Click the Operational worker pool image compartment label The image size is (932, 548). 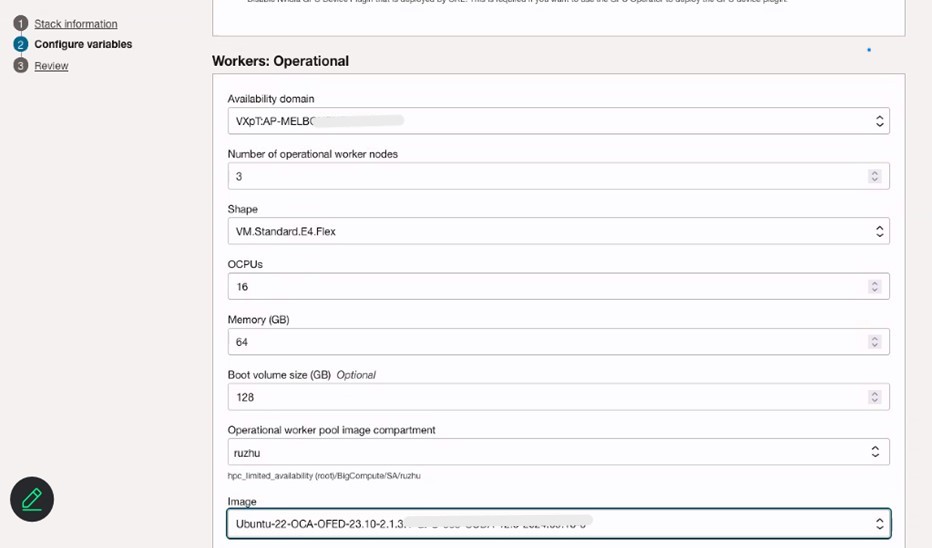pyautogui.click(x=332, y=430)
